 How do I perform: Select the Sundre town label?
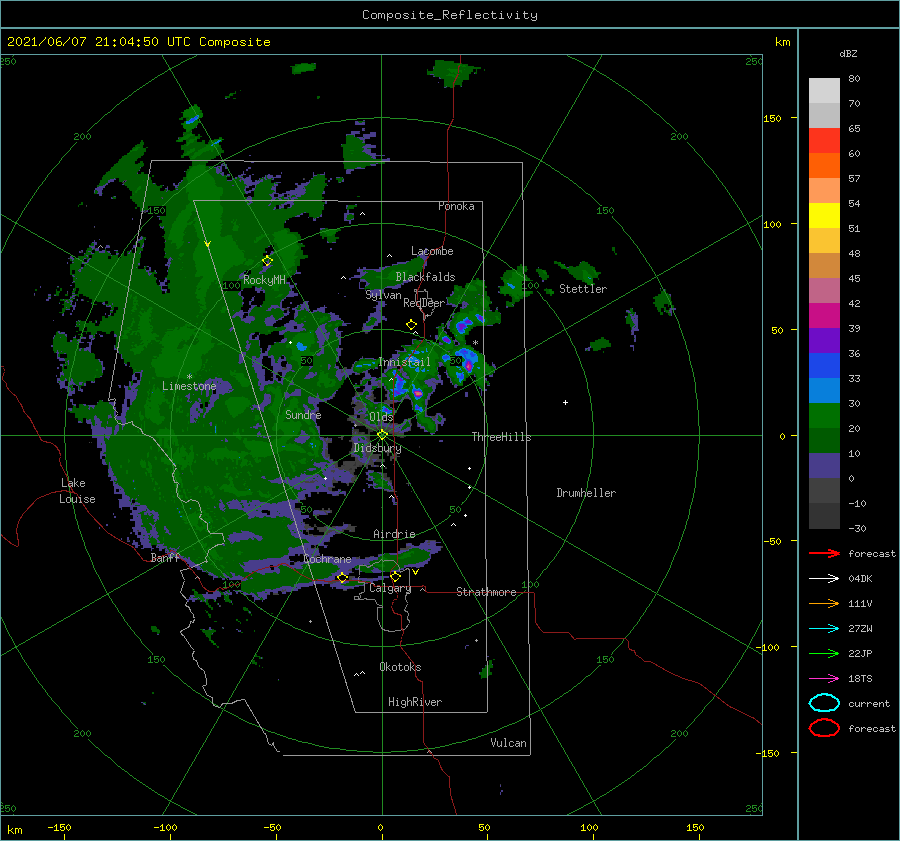click(x=303, y=414)
